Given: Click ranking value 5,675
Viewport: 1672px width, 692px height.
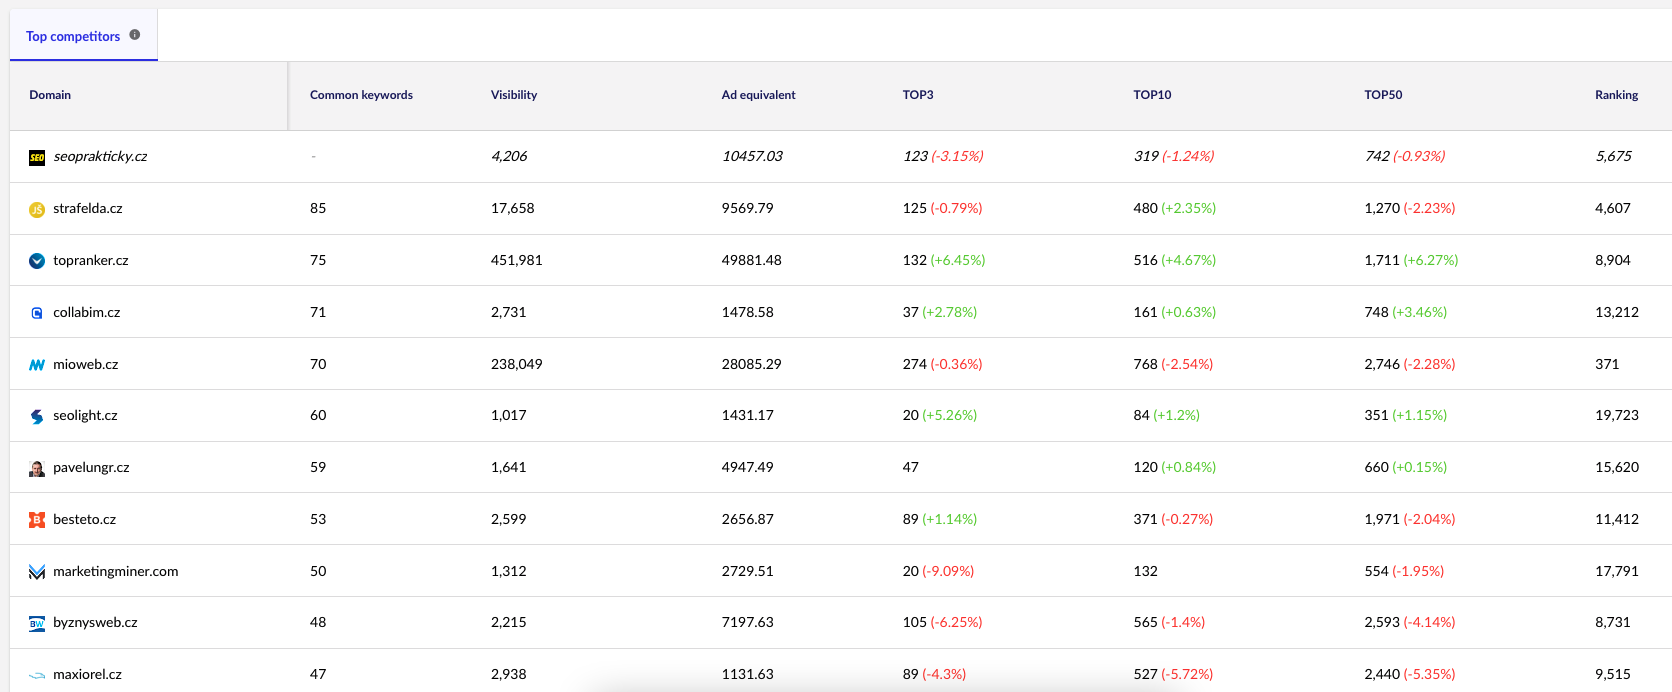Looking at the screenshot, I should [x=1613, y=156].
